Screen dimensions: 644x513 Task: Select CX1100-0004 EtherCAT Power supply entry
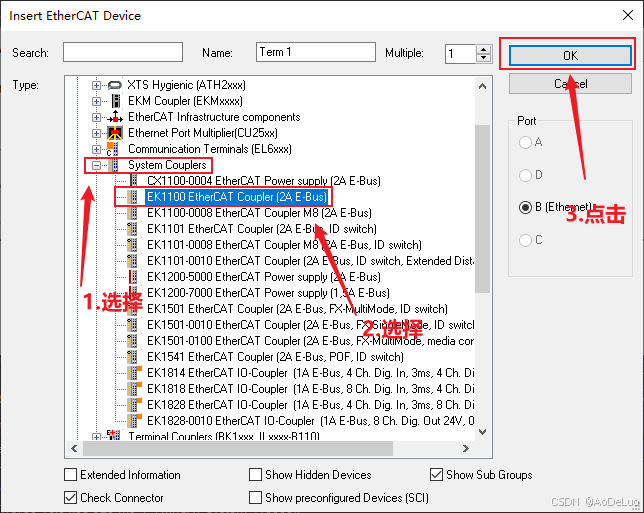point(264,181)
